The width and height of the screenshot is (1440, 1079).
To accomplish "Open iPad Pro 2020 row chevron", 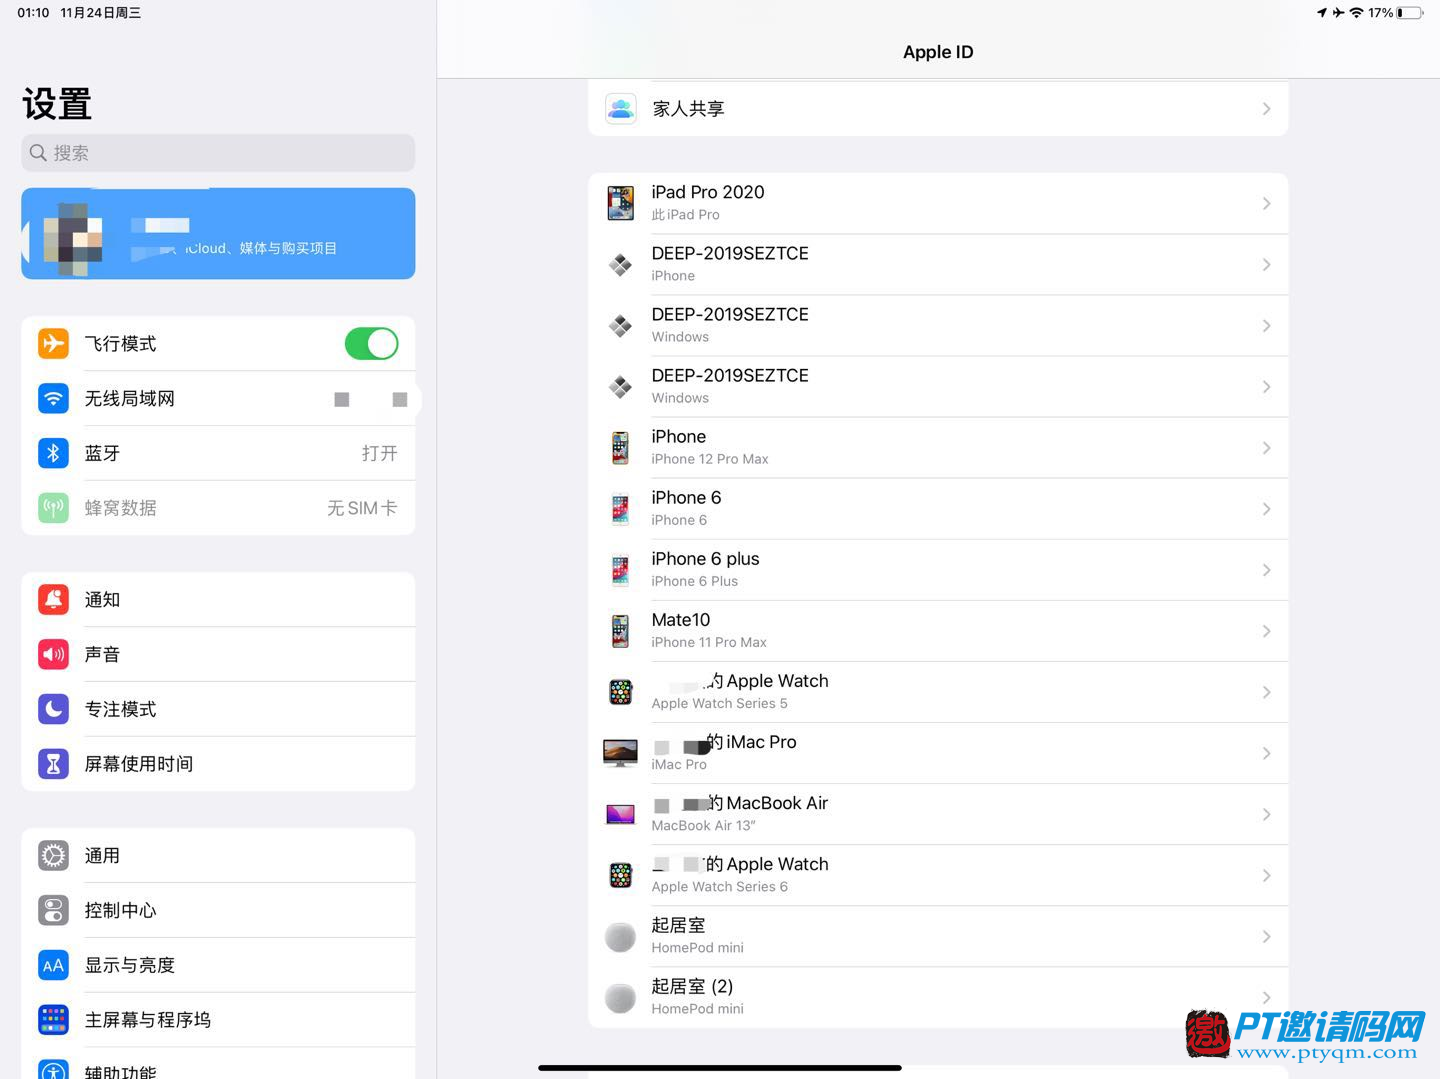I will click(x=1267, y=203).
